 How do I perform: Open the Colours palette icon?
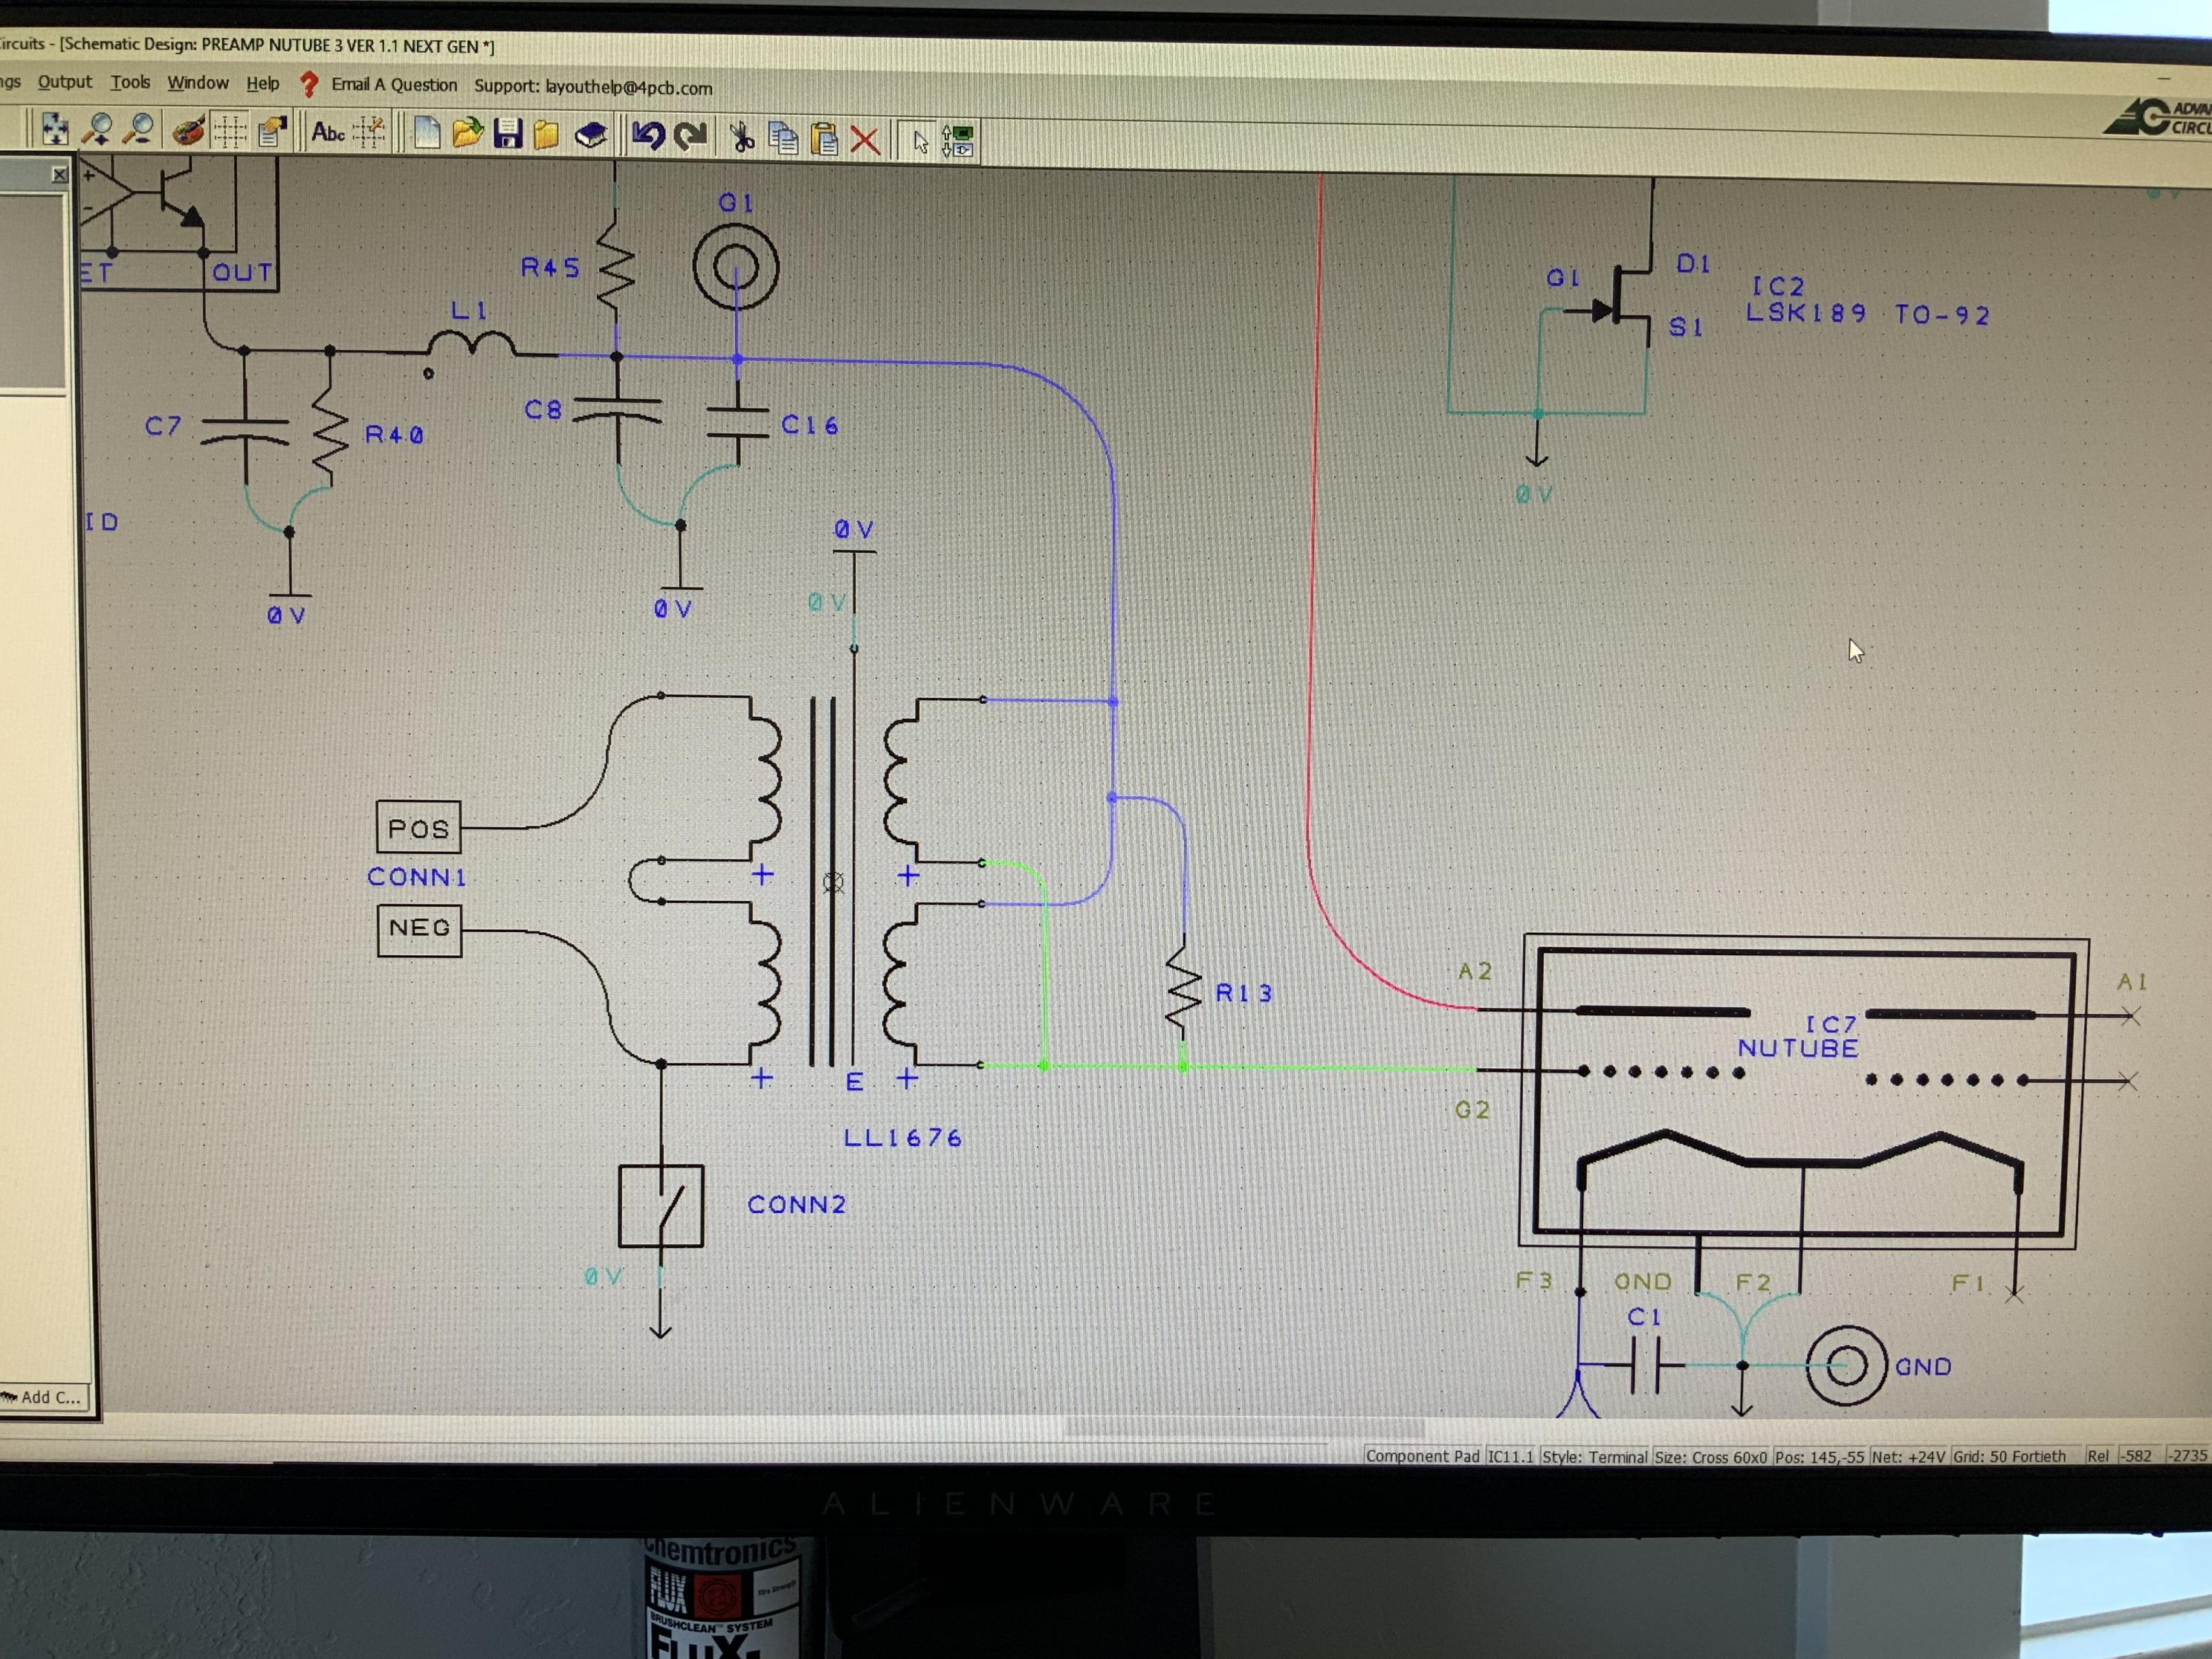point(188,131)
